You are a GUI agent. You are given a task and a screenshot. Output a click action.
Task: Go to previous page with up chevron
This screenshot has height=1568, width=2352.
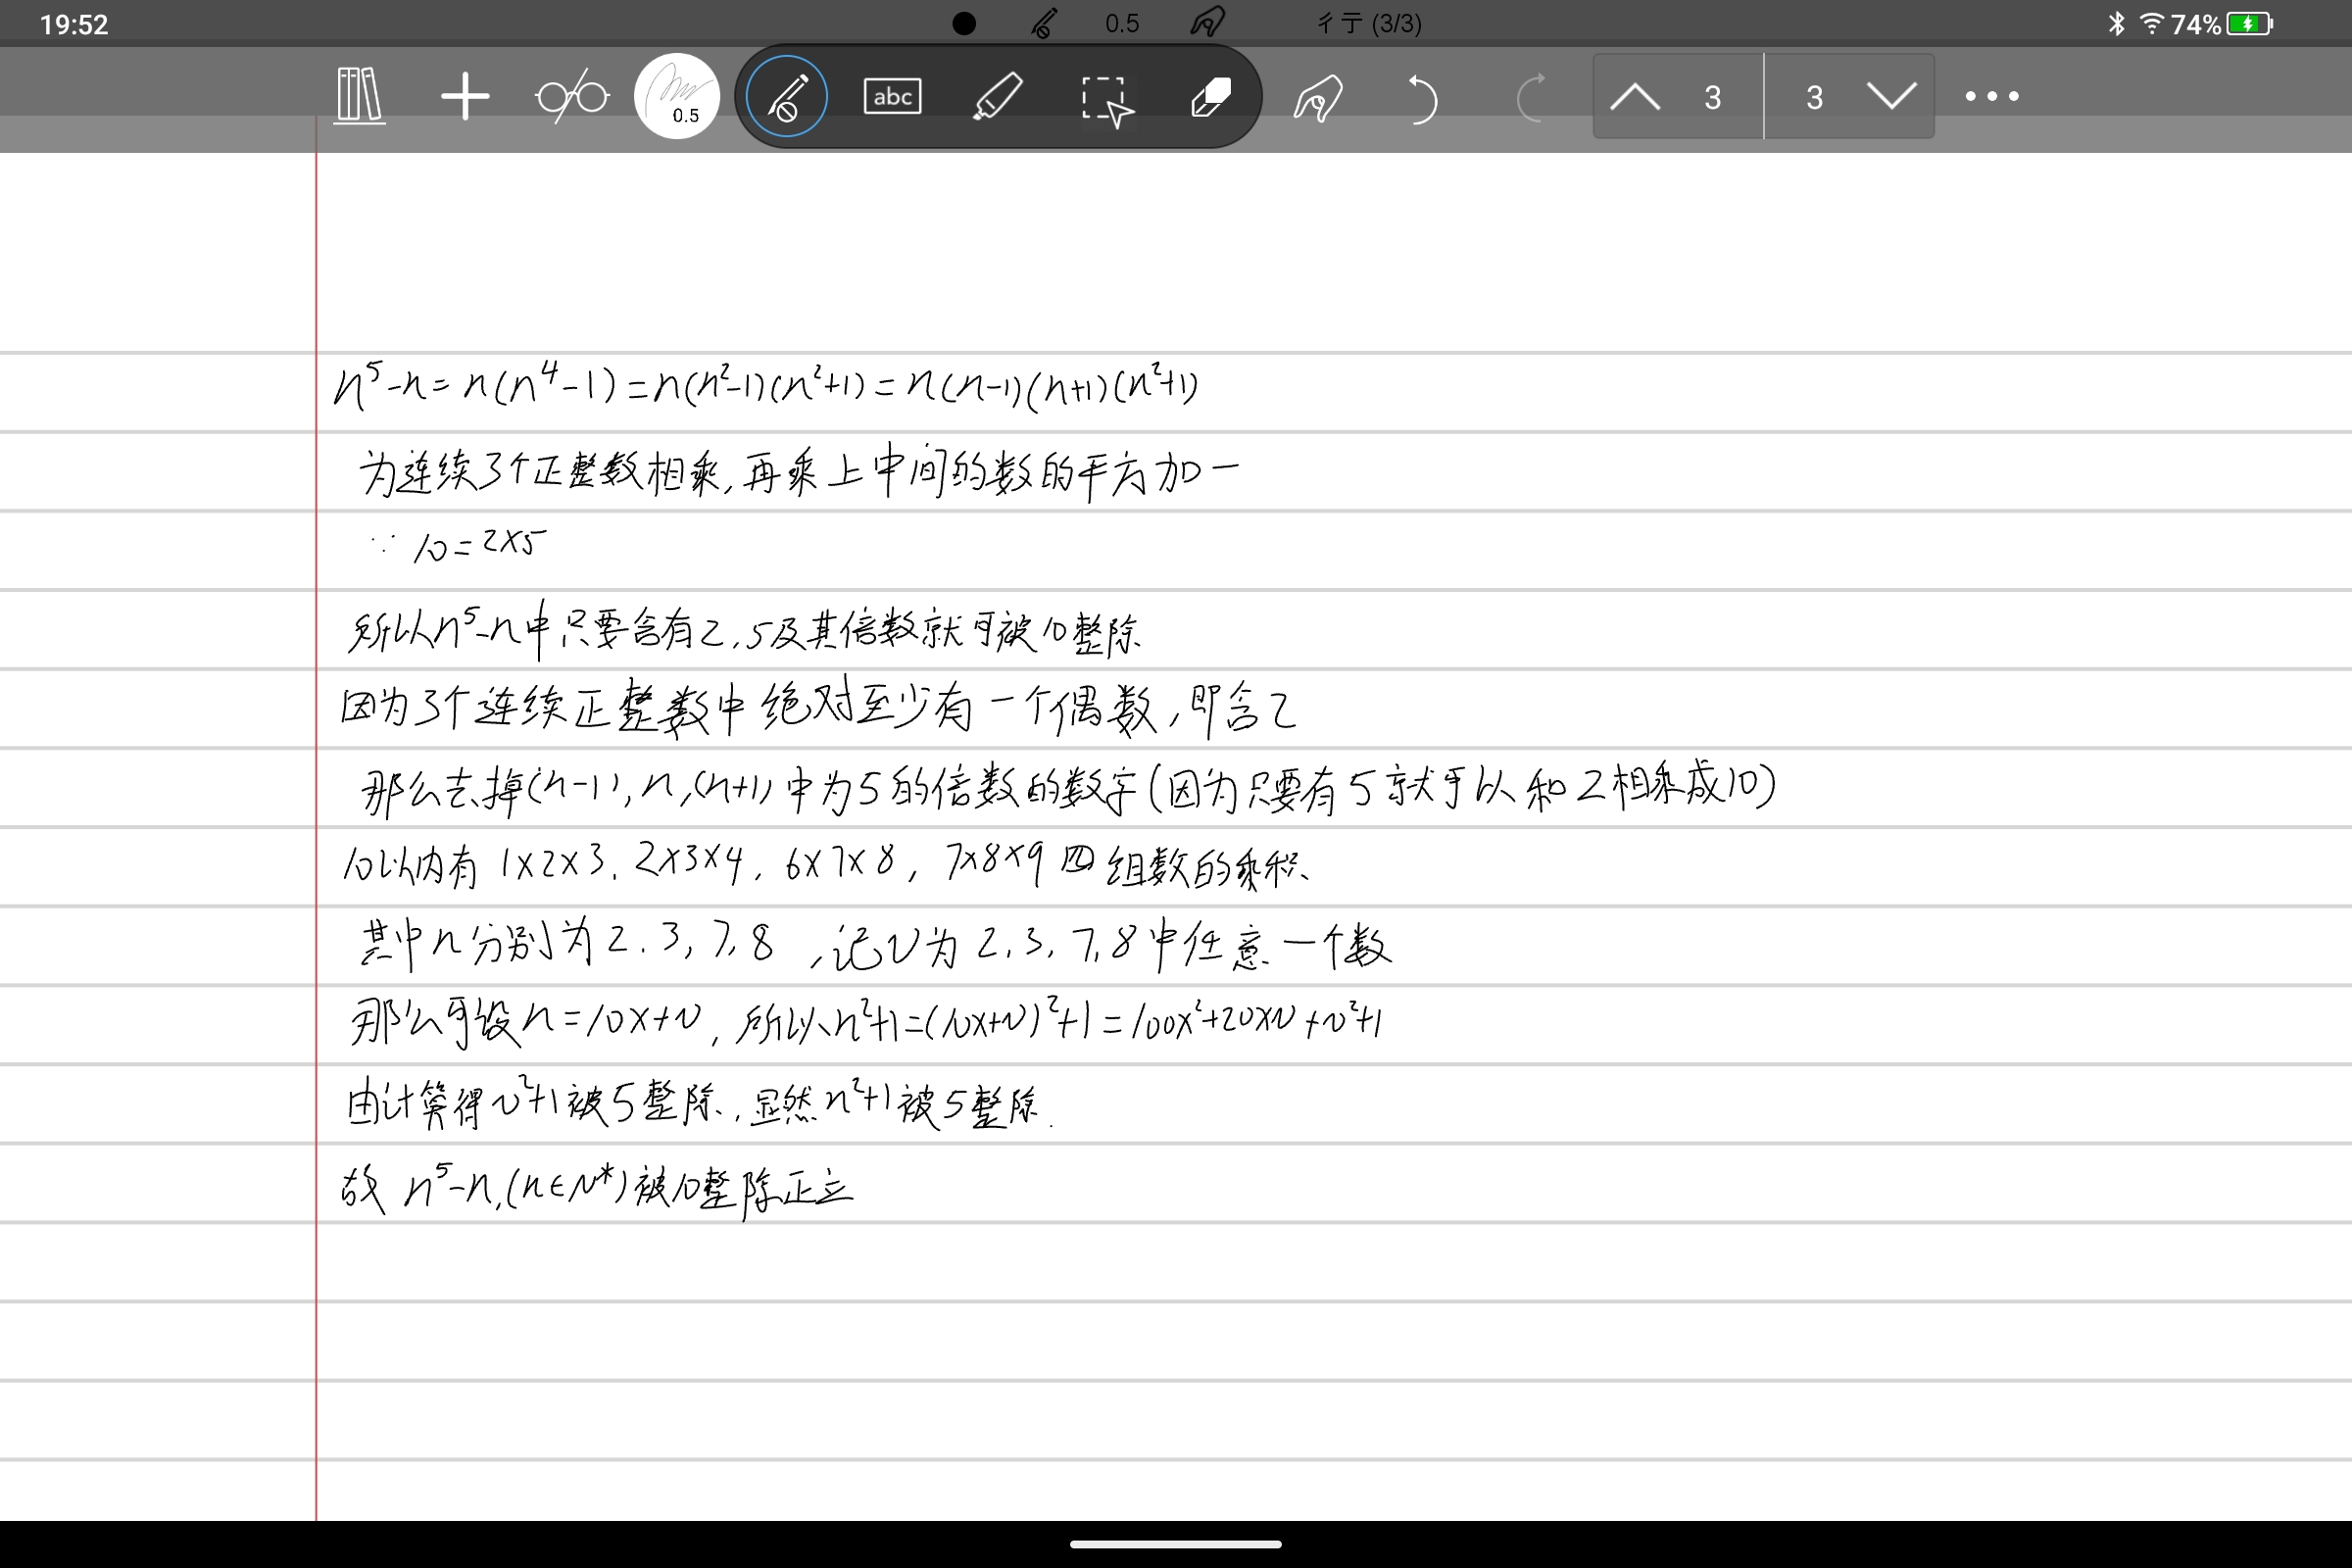coord(1637,97)
